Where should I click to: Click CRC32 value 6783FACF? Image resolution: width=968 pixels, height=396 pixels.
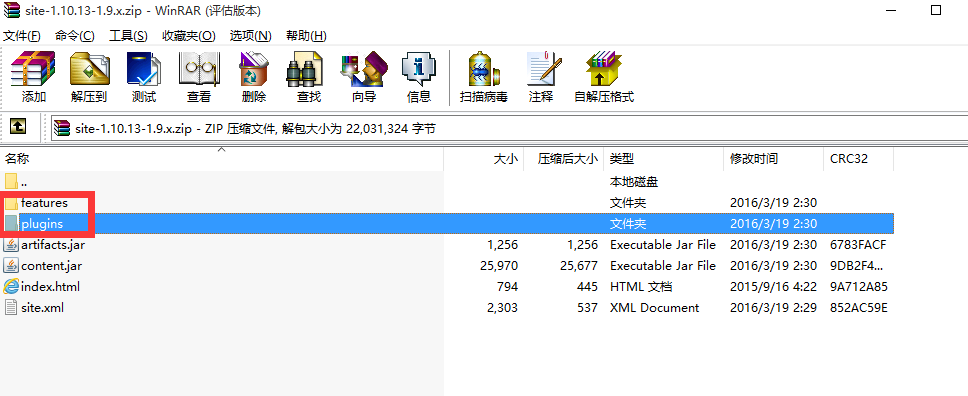[x=859, y=245]
